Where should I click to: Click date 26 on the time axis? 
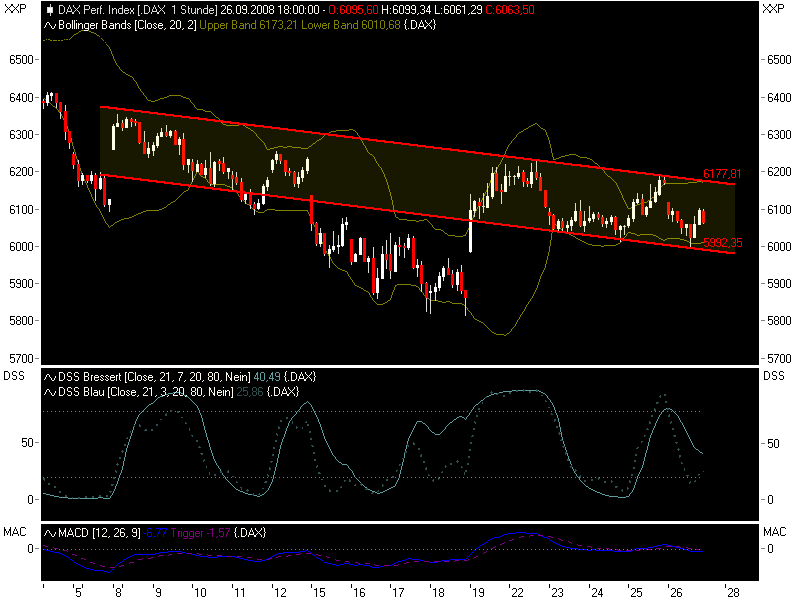coord(676,593)
